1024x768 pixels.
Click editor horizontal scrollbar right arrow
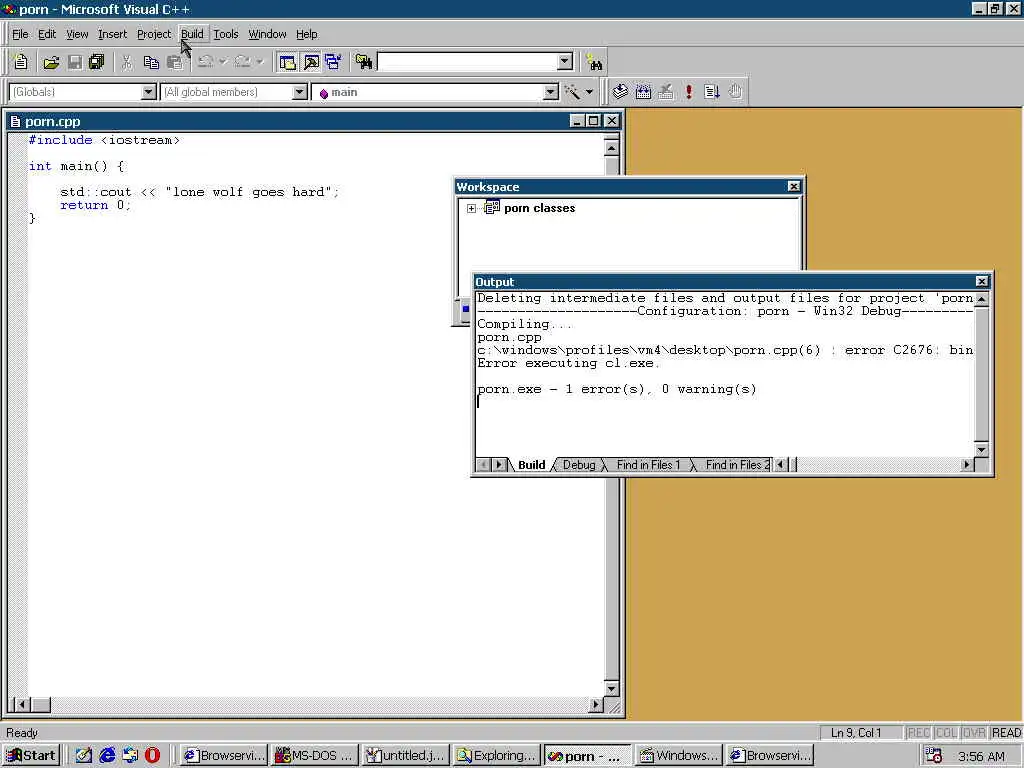(x=595, y=705)
